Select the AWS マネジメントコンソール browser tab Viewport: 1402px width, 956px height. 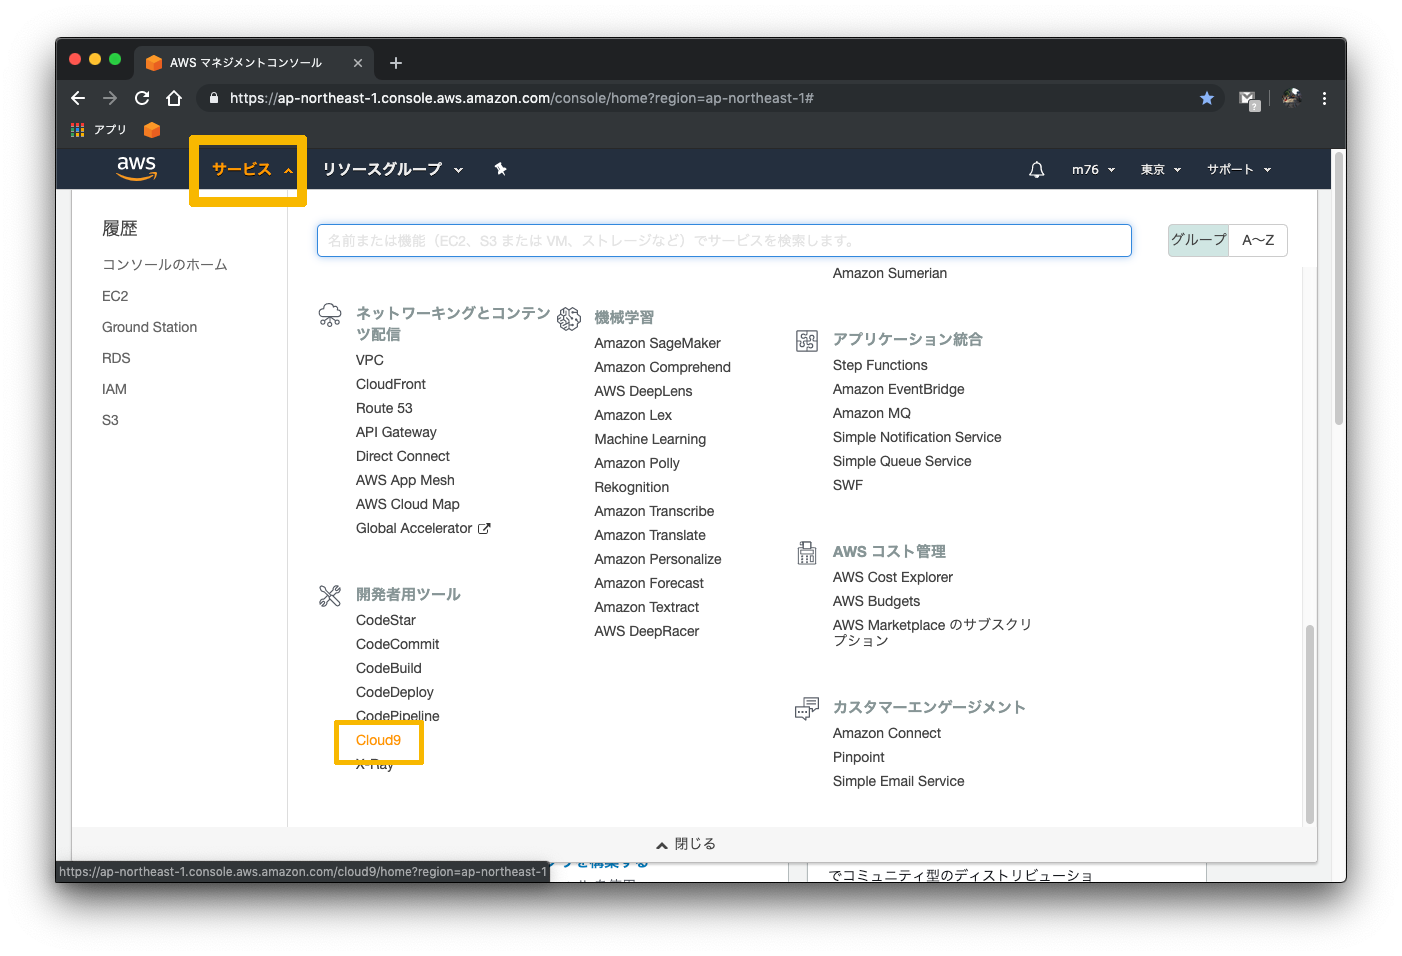253,63
